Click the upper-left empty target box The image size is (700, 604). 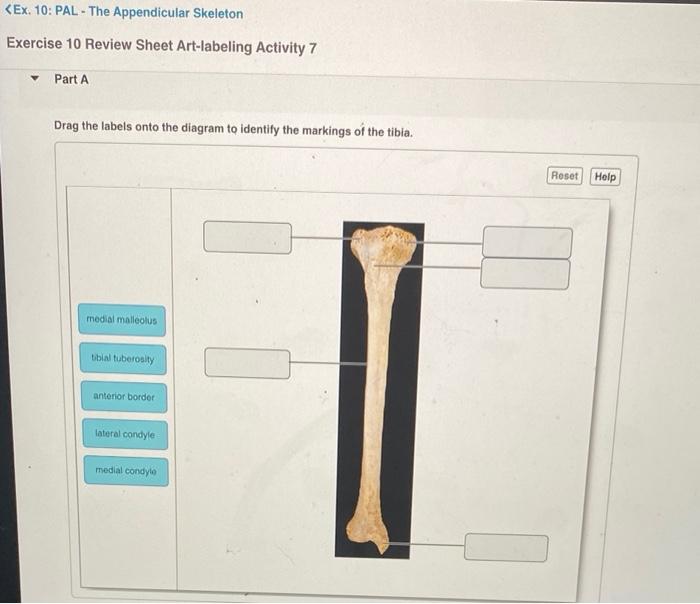click(x=248, y=238)
